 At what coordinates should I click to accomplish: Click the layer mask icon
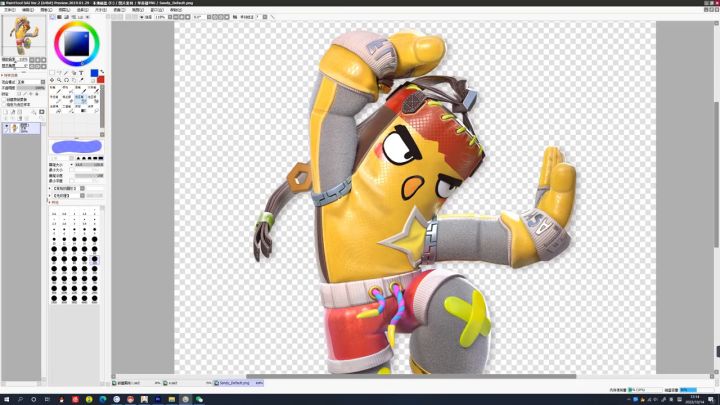42,112
